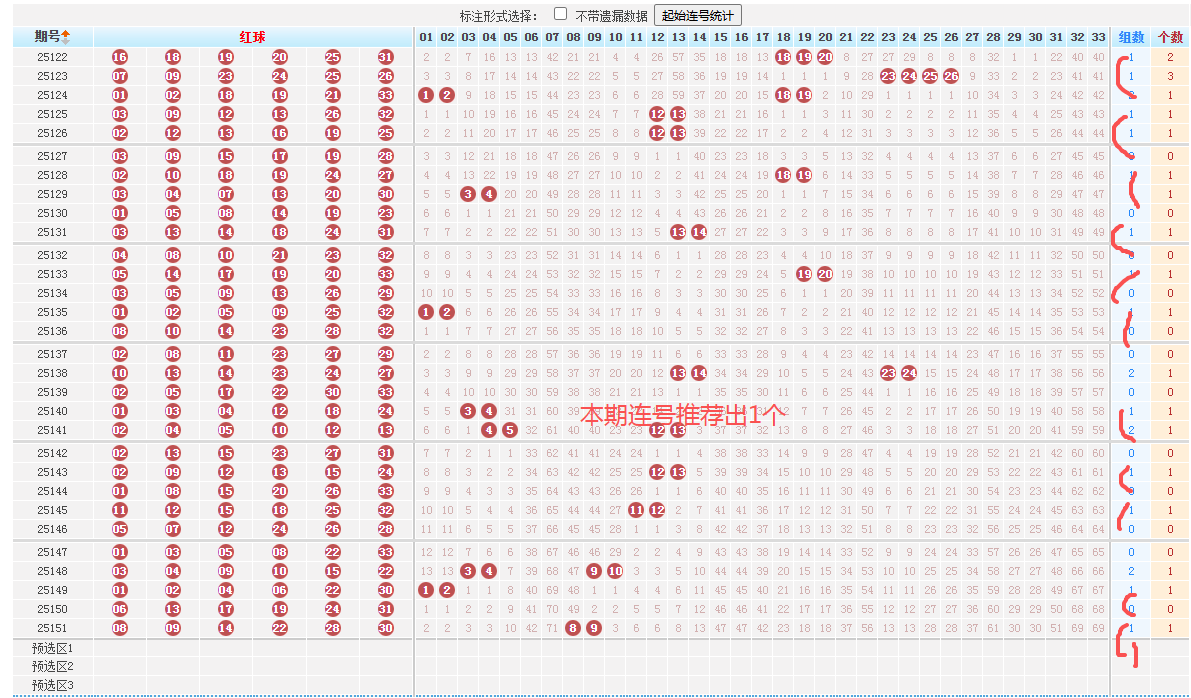Click red ball 31 in period 25122

pos(386,57)
